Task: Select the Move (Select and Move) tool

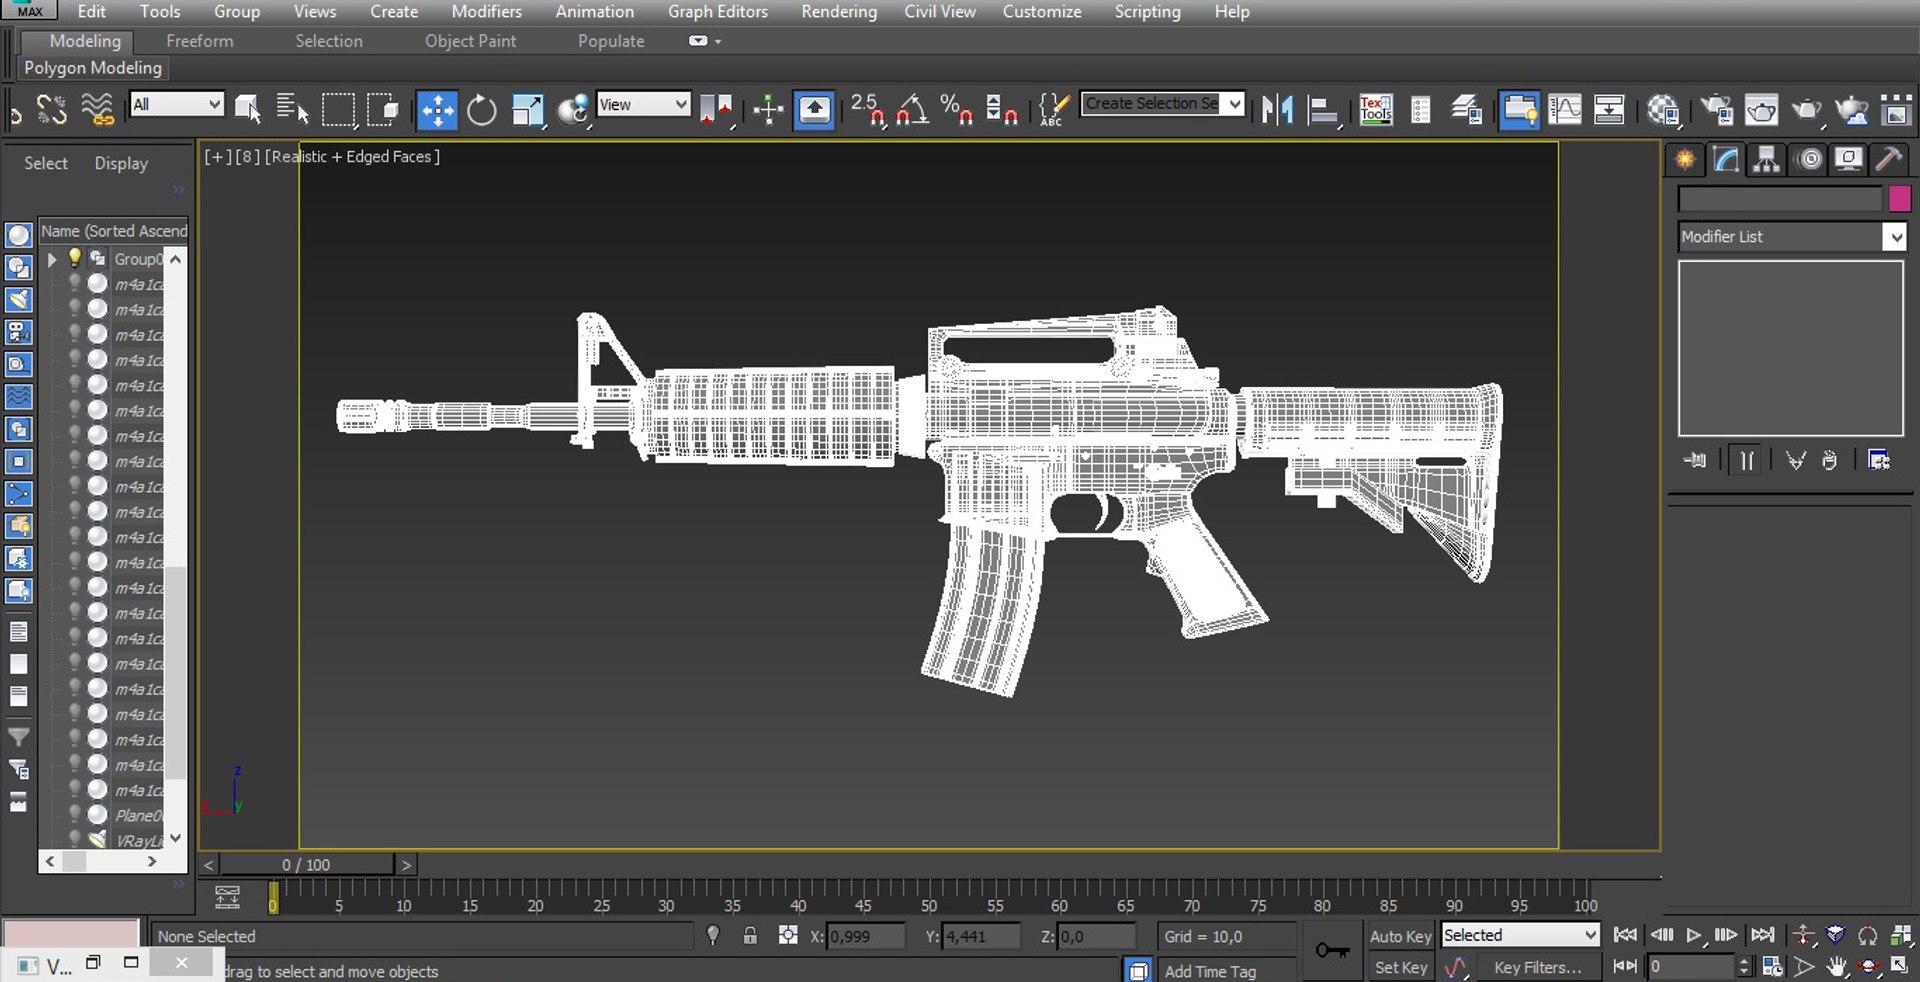Action: (x=437, y=109)
